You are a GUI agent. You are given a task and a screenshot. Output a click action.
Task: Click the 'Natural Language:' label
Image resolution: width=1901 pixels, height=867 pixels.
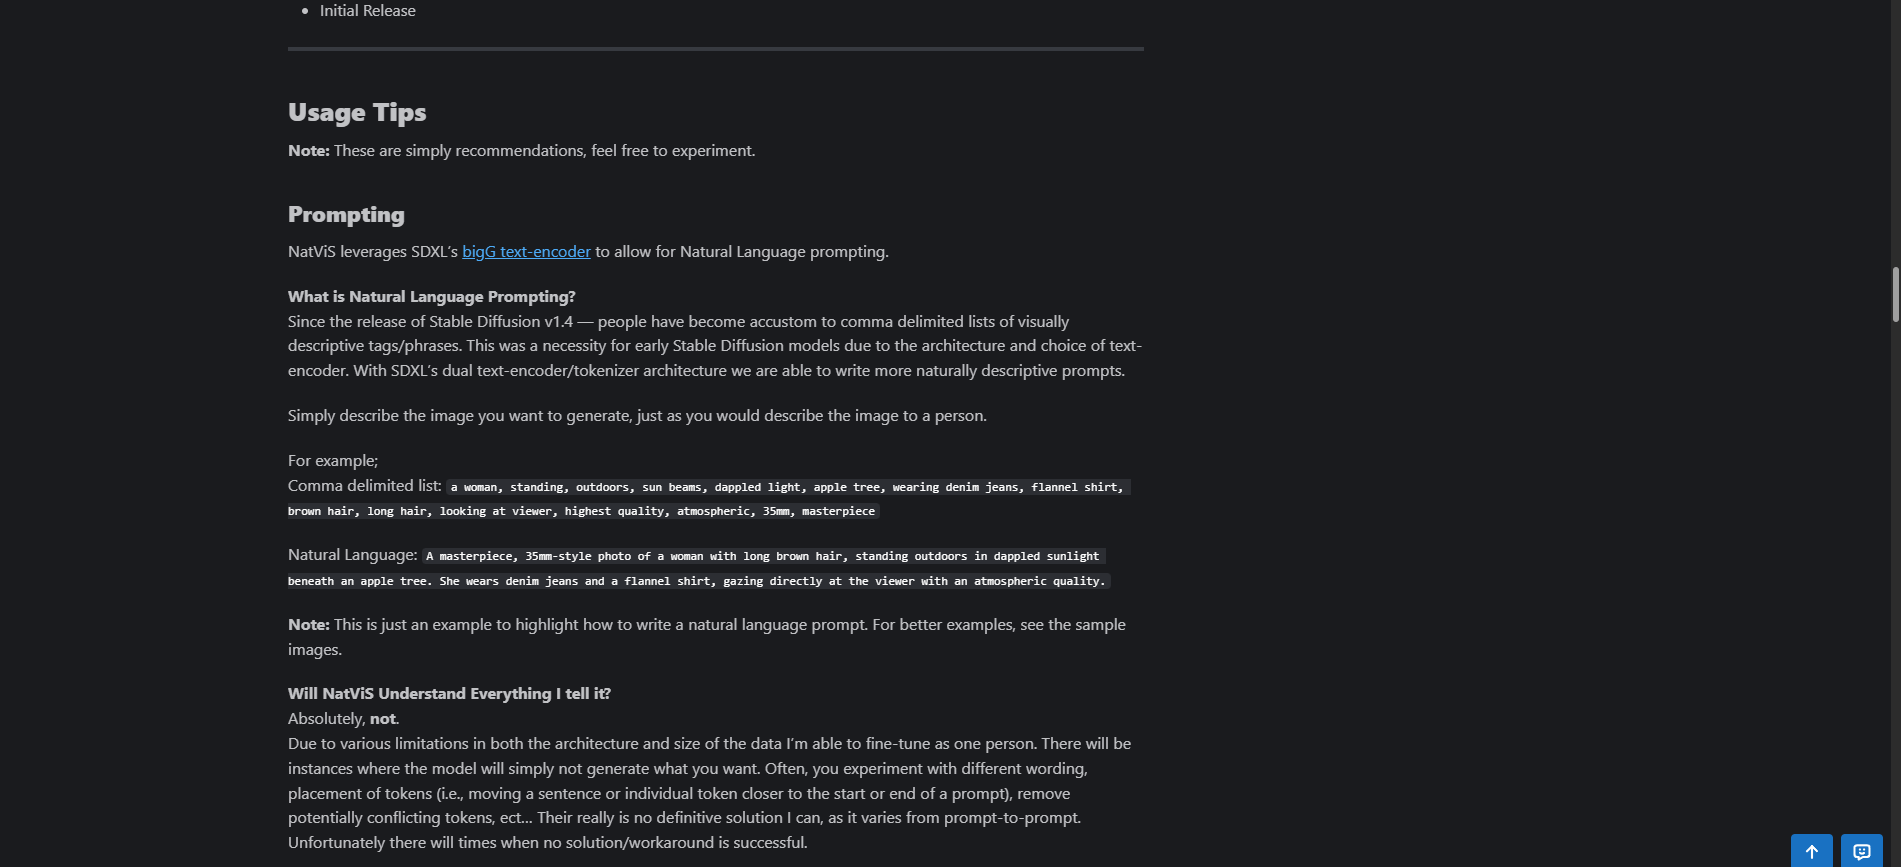click(352, 555)
